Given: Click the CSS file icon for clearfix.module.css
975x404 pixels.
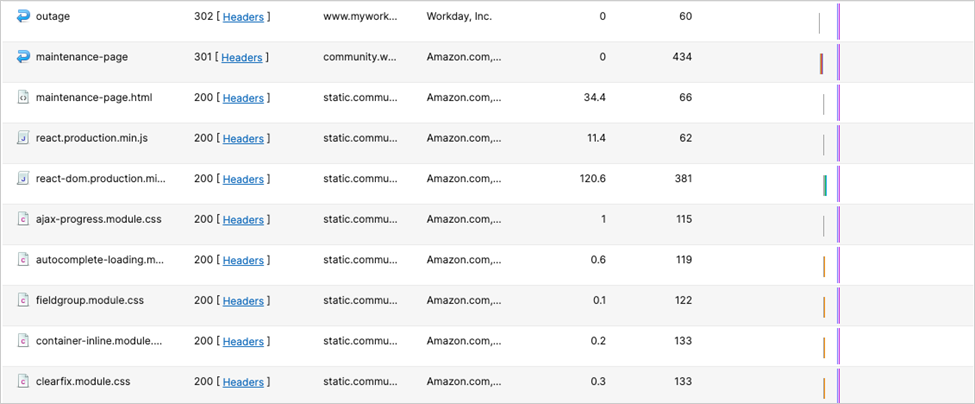Looking at the screenshot, I should (x=24, y=381).
